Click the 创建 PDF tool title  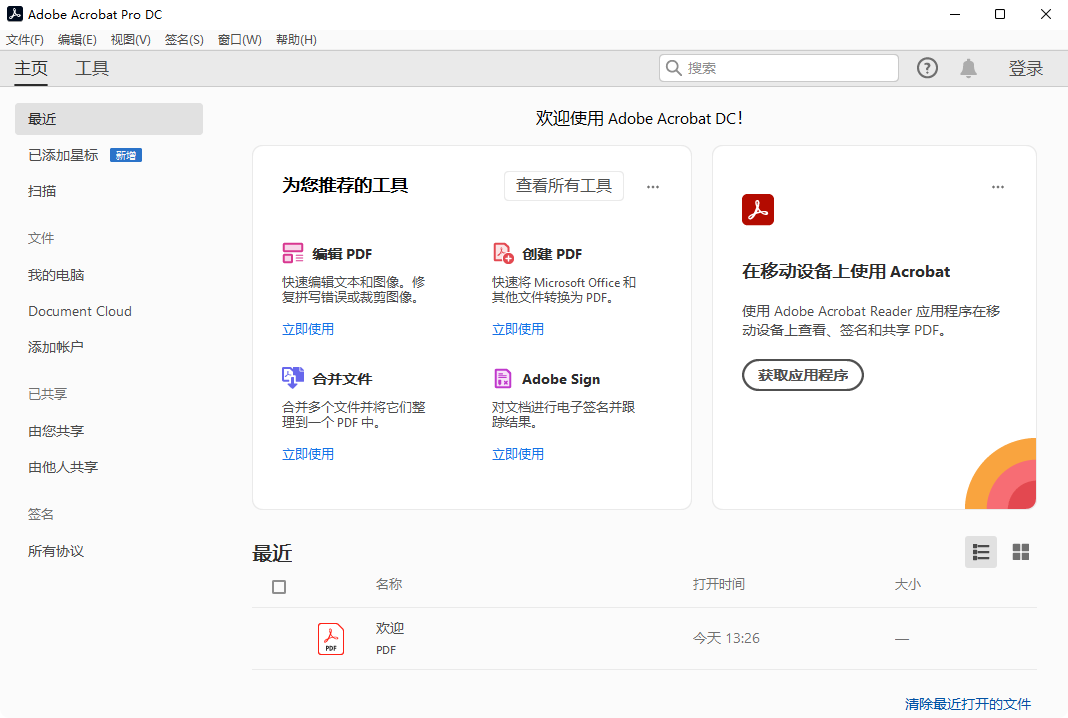552,254
